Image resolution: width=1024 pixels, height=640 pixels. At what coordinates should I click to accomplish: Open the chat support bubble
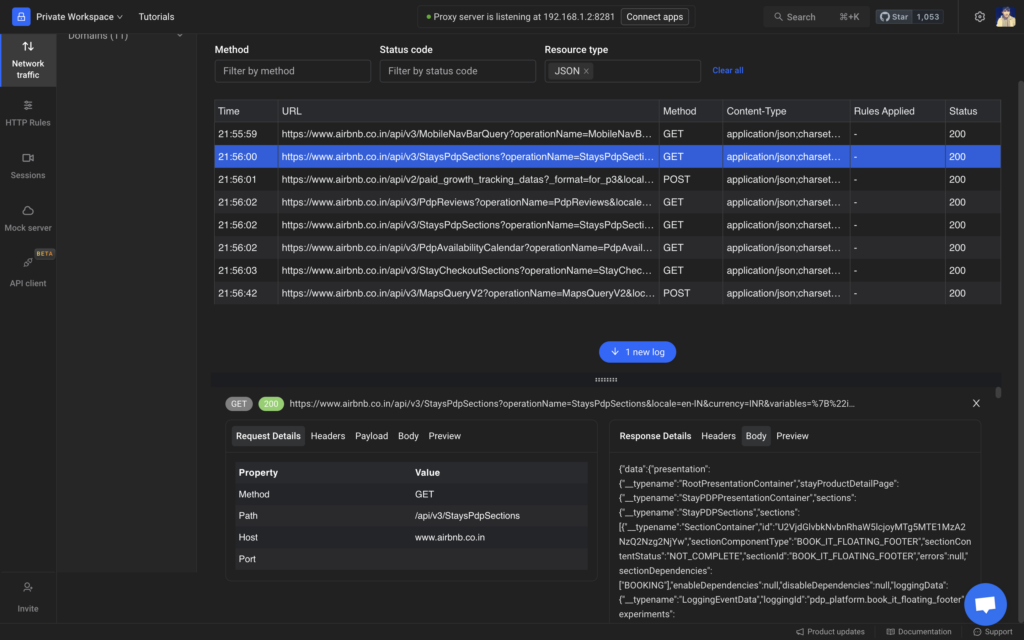(985, 603)
